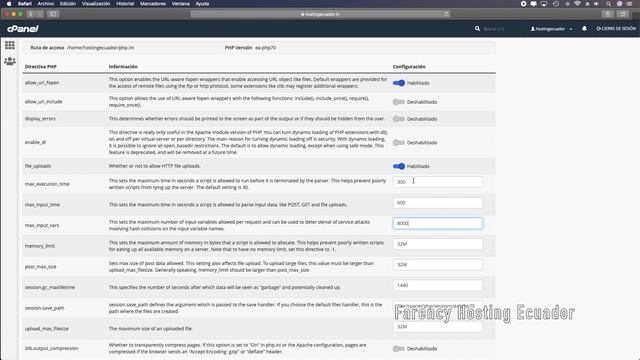Screen dimensions: 640x360
Task: Click the Safari share icon
Action: (608, 14)
